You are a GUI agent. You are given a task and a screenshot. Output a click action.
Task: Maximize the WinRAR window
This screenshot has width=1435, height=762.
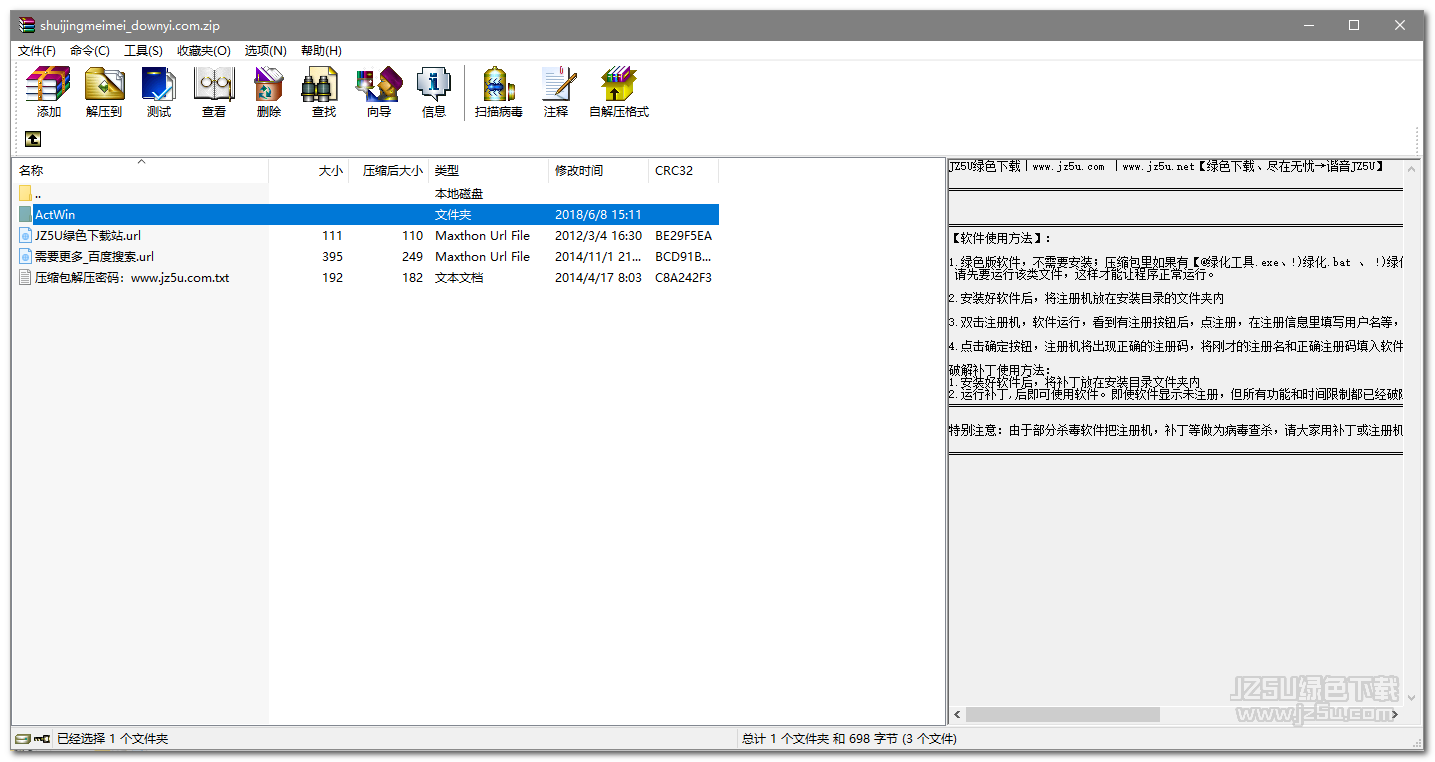coord(1354,25)
